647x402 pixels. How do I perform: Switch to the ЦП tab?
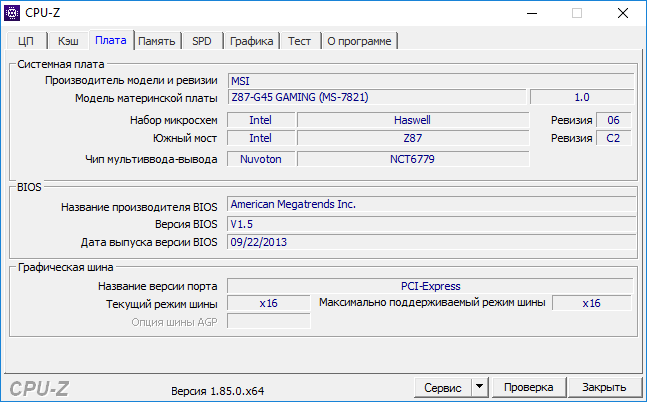tap(26, 41)
